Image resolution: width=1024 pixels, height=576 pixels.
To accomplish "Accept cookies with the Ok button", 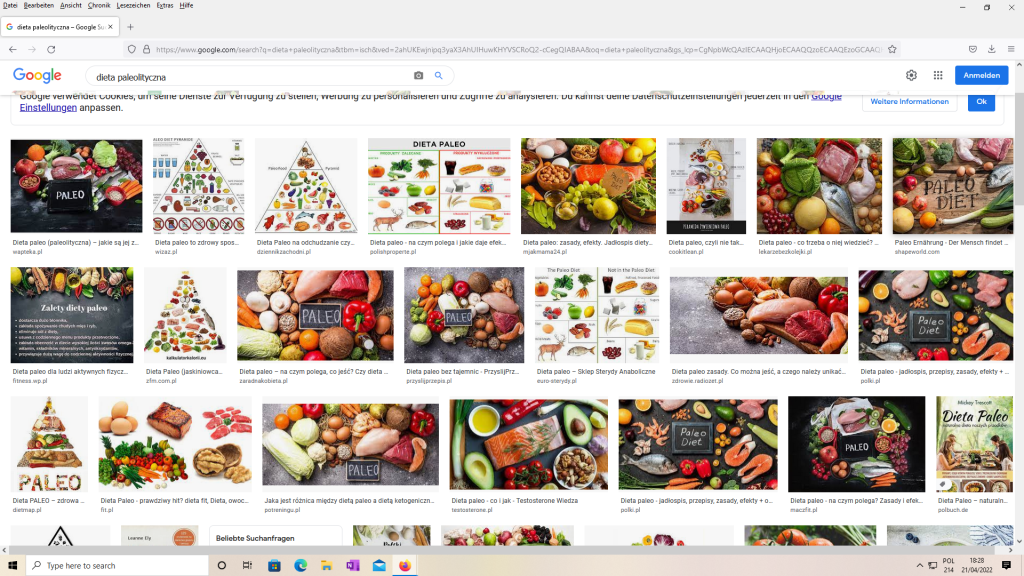I will click(x=981, y=102).
